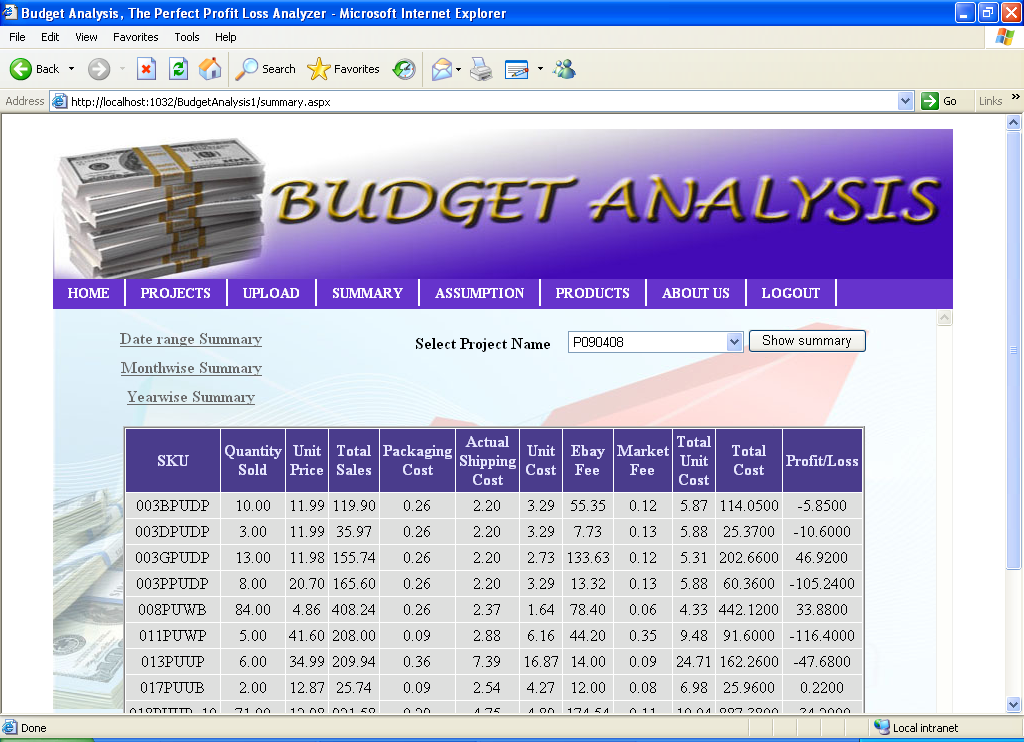Expand the address bar history dropdown
Image resolution: width=1024 pixels, height=742 pixels.
[906, 100]
